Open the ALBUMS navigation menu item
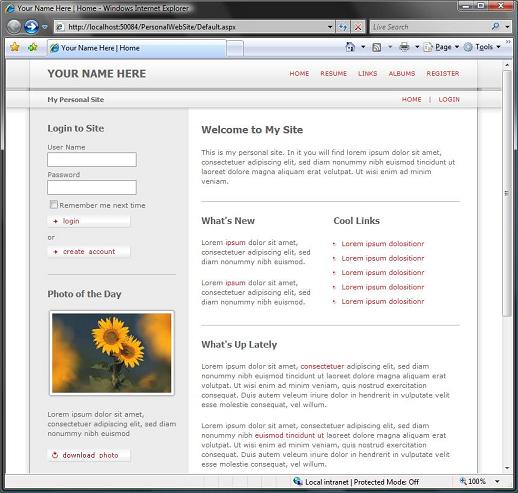 tap(402, 73)
